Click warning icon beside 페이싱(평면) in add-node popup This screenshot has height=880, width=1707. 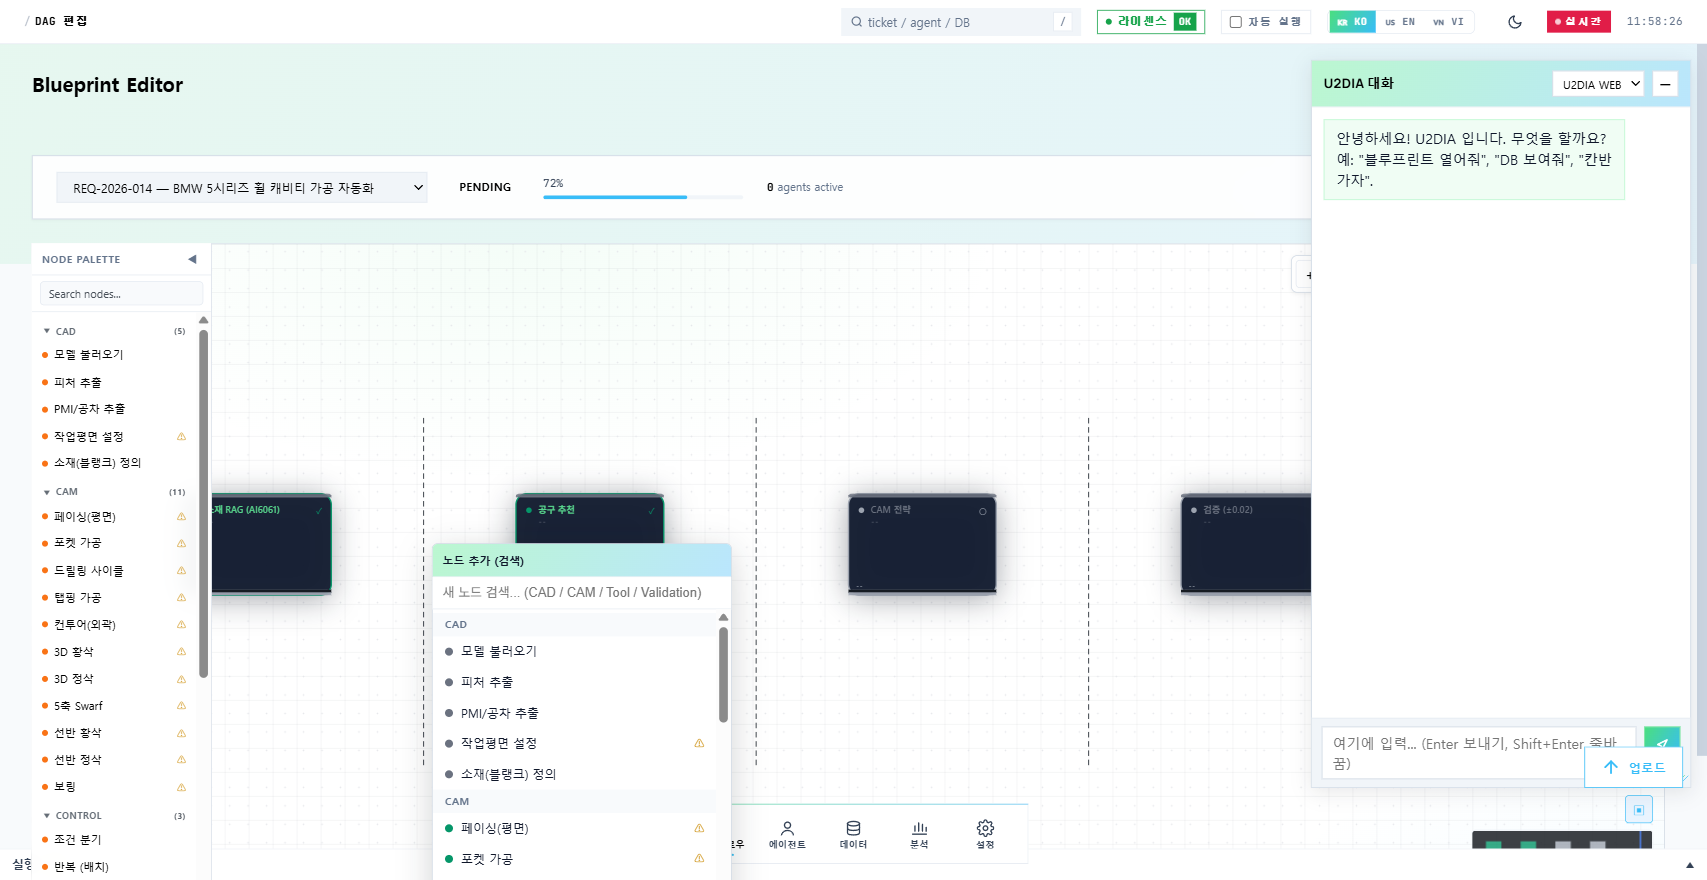pyautogui.click(x=699, y=828)
